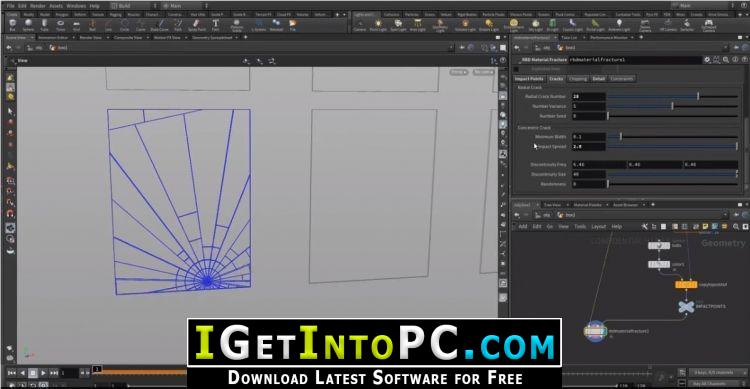Image resolution: width=750 pixels, height=389 pixels.
Task: Toggle the checkbox below RBD Material Fracture label
Action: 516,69
